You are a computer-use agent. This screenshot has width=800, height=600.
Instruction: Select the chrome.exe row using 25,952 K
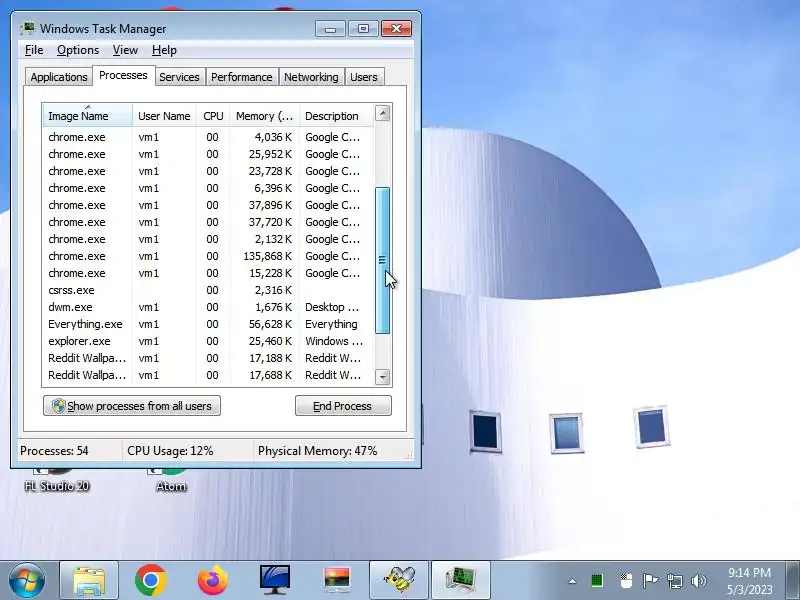tap(208, 154)
